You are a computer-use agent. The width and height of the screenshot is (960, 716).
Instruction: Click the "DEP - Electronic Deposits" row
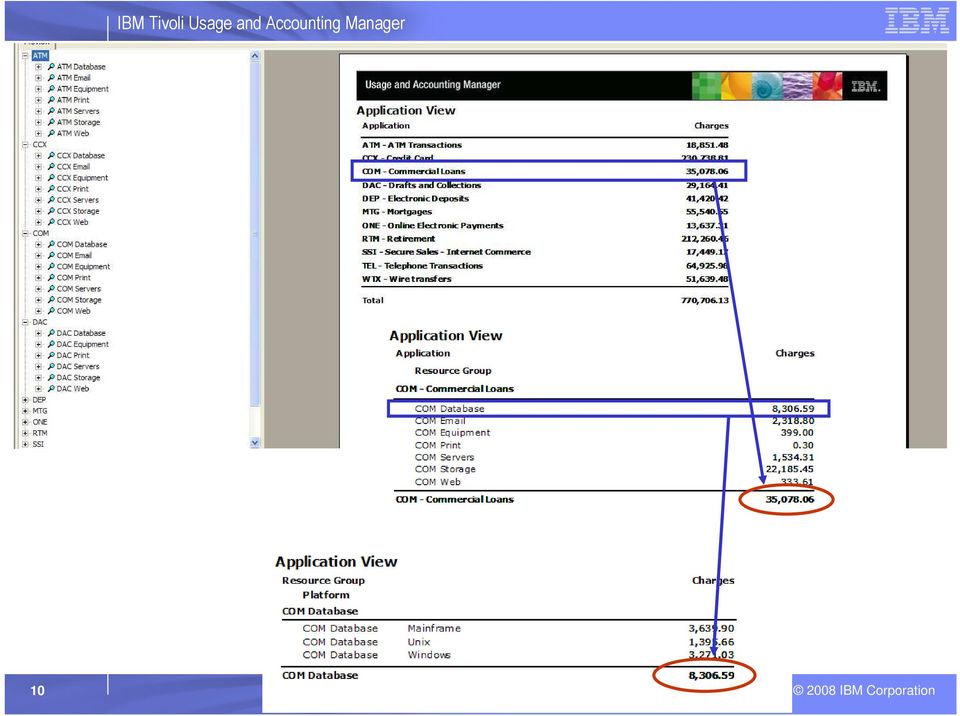[x=545, y=198]
